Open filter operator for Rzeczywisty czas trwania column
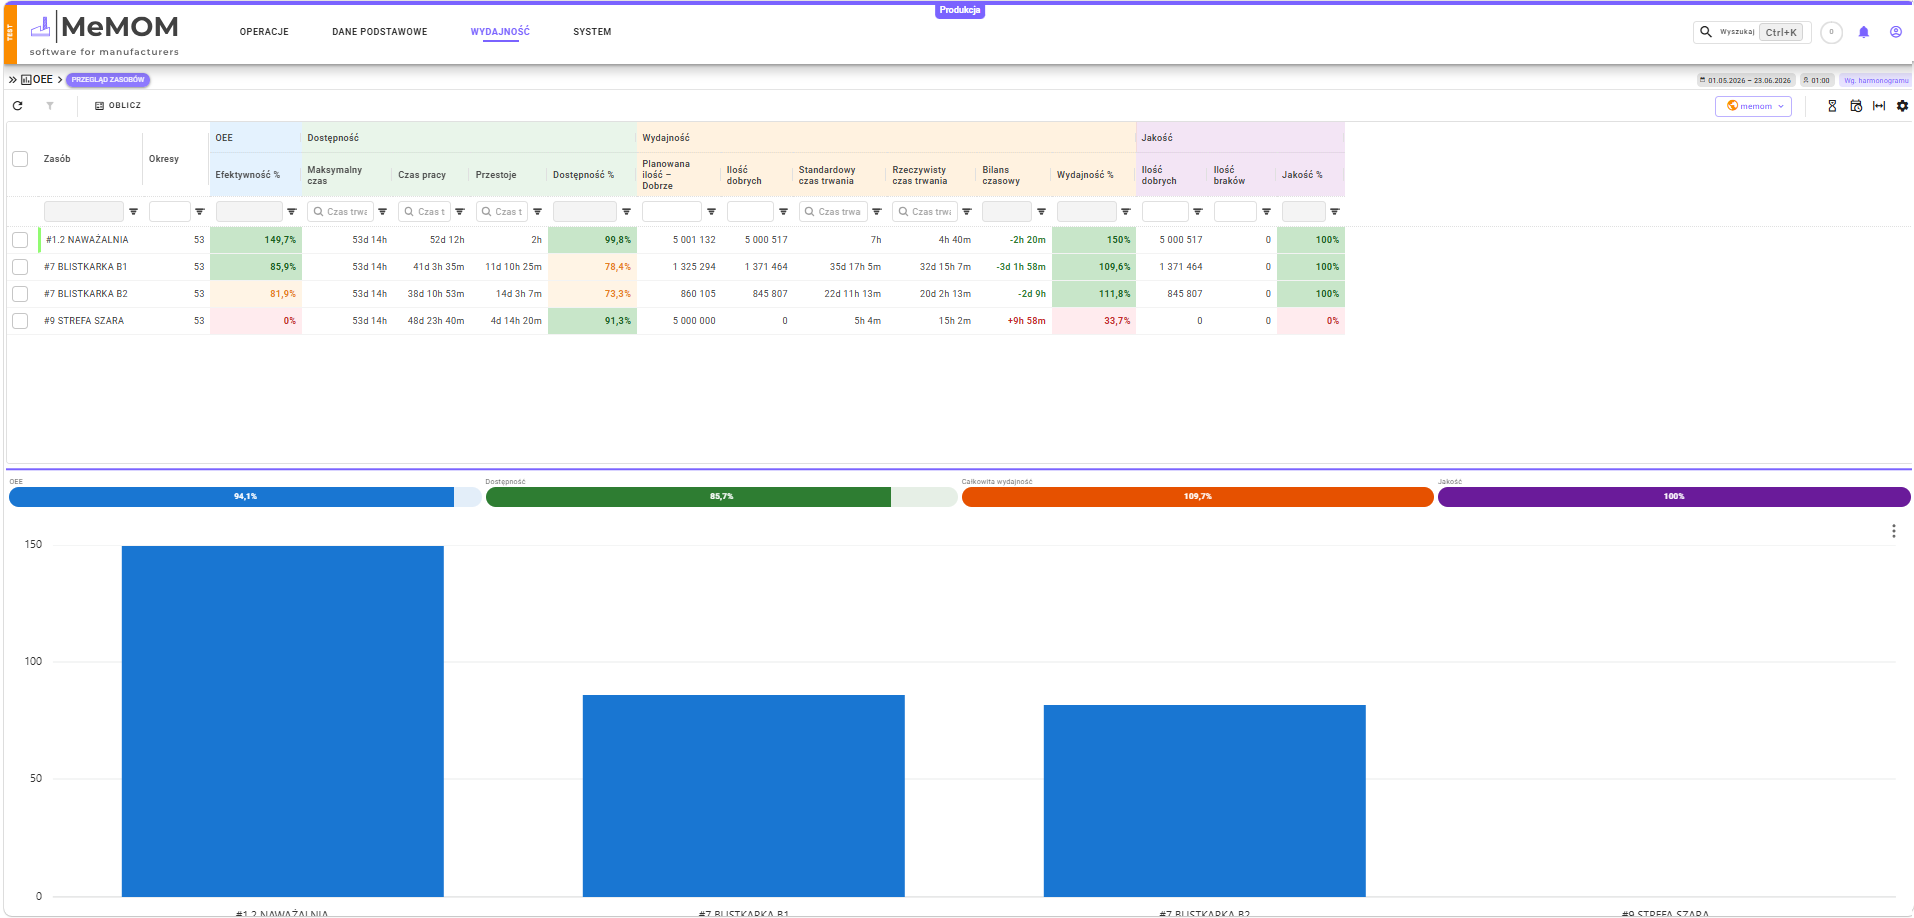Screen dimensions: 1914x918 (966, 212)
